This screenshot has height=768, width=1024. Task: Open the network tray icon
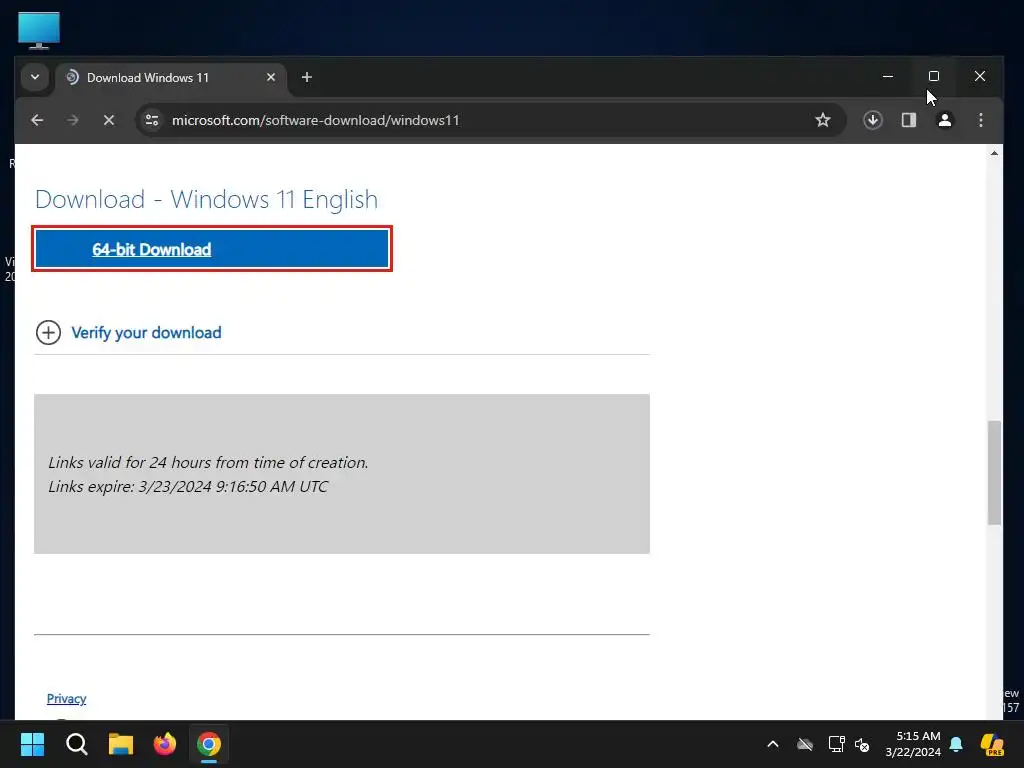[x=836, y=744]
